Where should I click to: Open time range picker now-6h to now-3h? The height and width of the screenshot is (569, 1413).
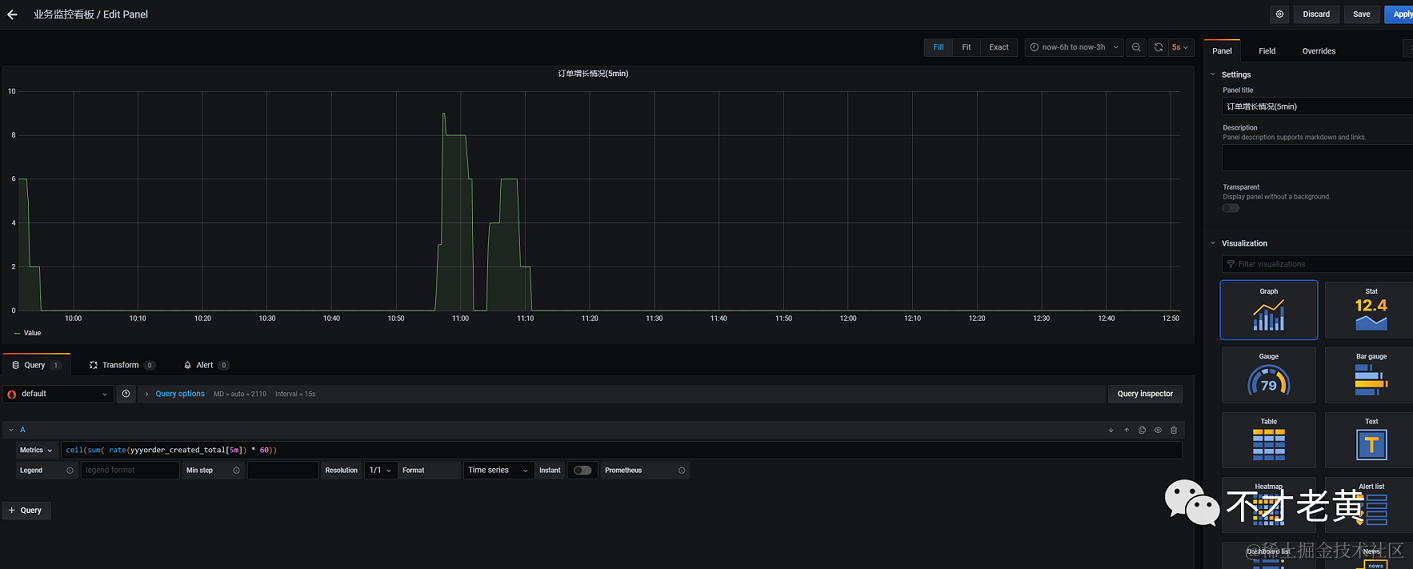coord(1074,47)
